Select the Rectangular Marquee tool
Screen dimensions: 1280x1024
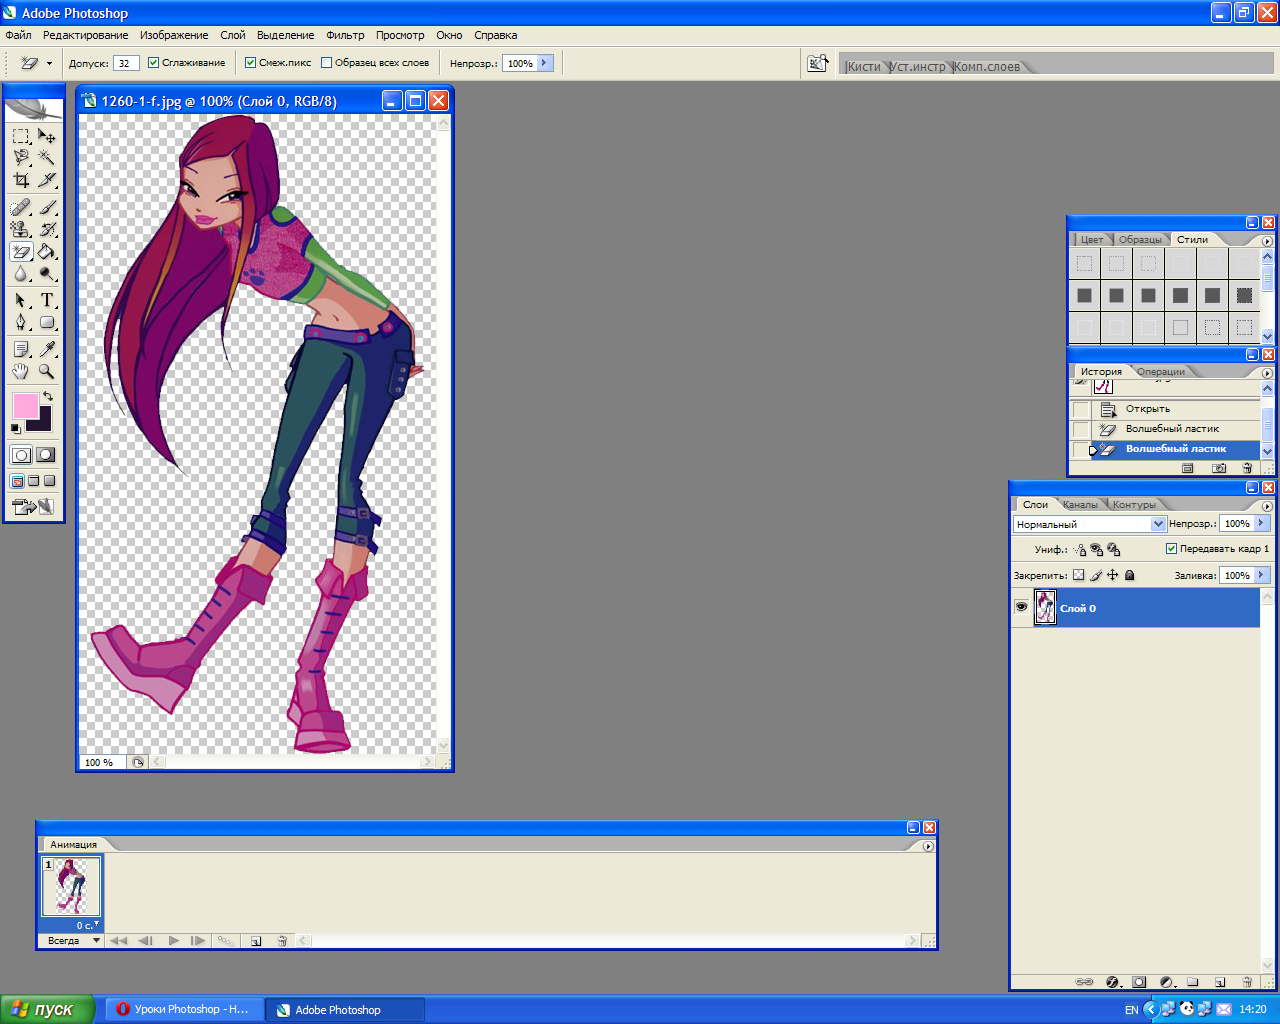pos(21,135)
